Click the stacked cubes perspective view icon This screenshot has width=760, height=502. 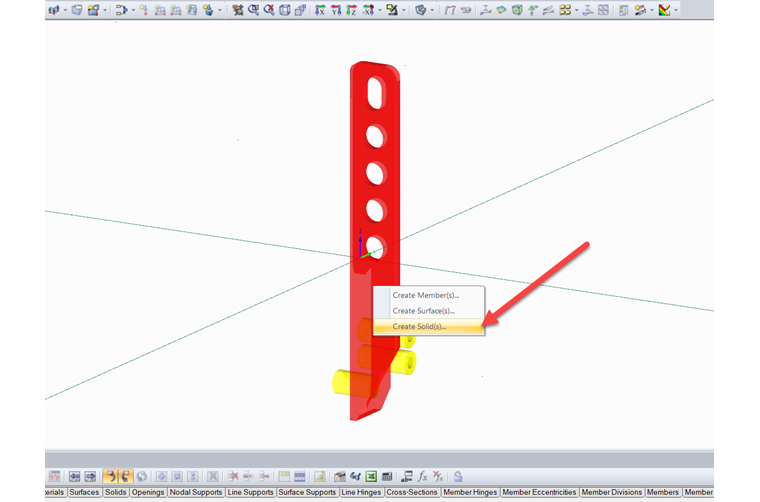click(301, 10)
